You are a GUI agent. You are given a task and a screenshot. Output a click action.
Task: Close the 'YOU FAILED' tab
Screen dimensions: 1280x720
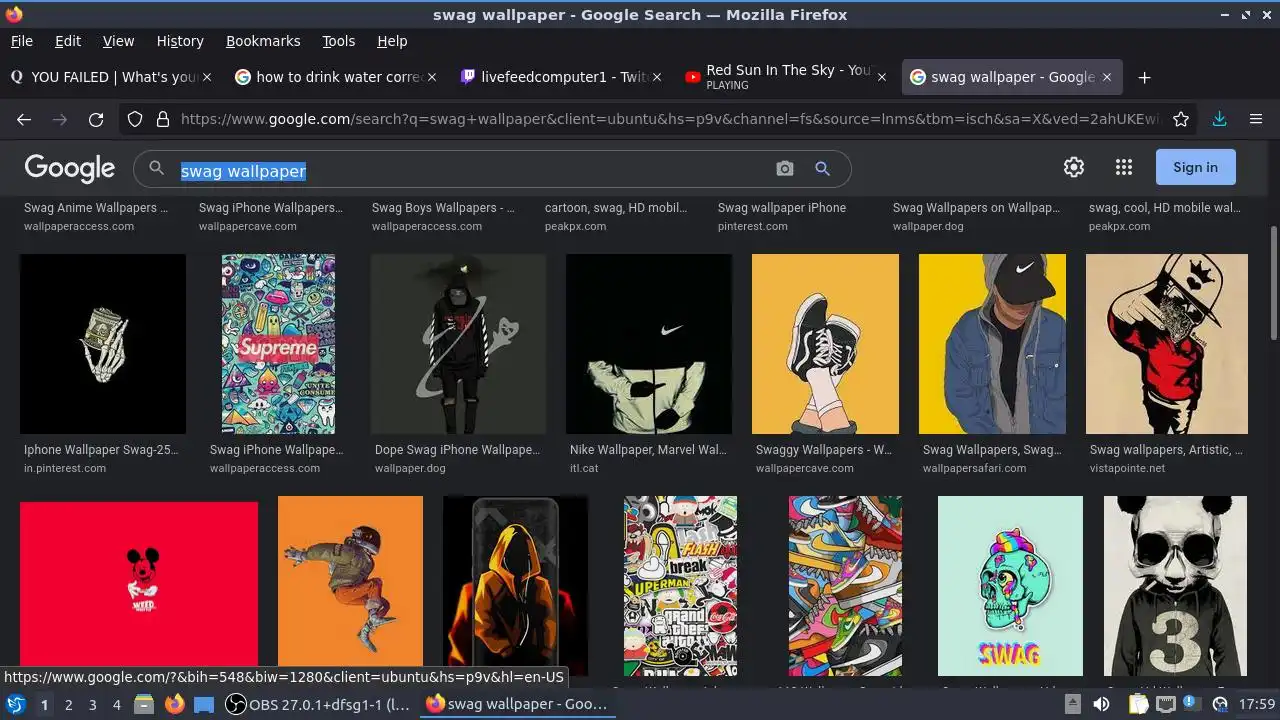click(x=207, y=77)
